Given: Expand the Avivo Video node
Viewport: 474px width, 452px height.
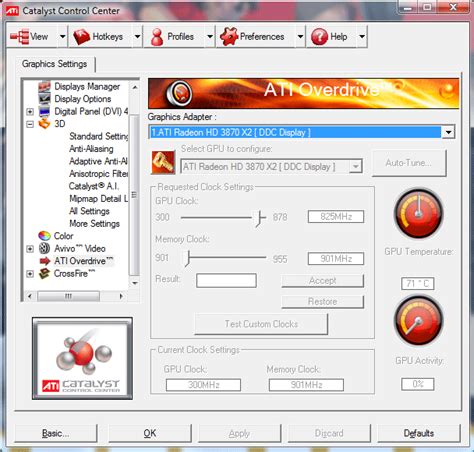Looking at the screenshot, I should click(x=30, y=249).
